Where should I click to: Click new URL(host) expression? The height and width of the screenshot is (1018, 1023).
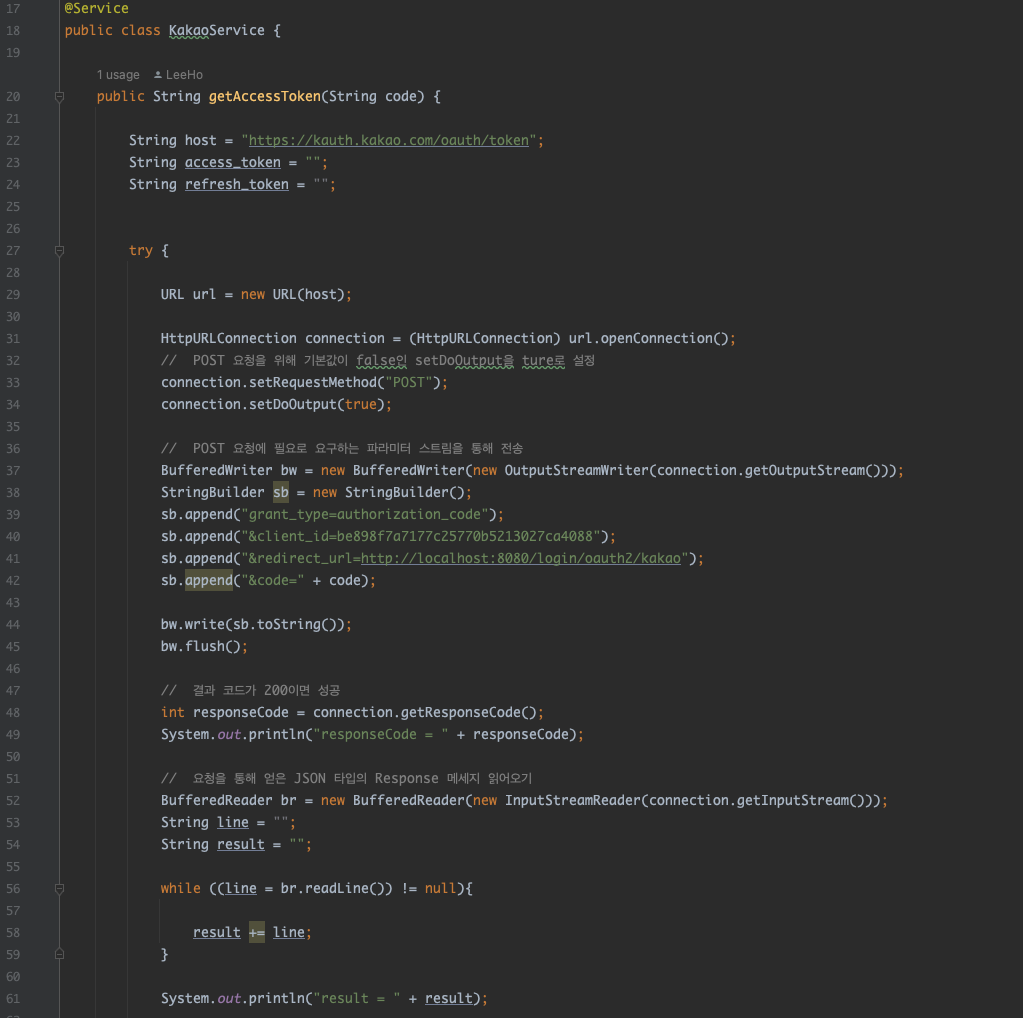coord(292,294)
